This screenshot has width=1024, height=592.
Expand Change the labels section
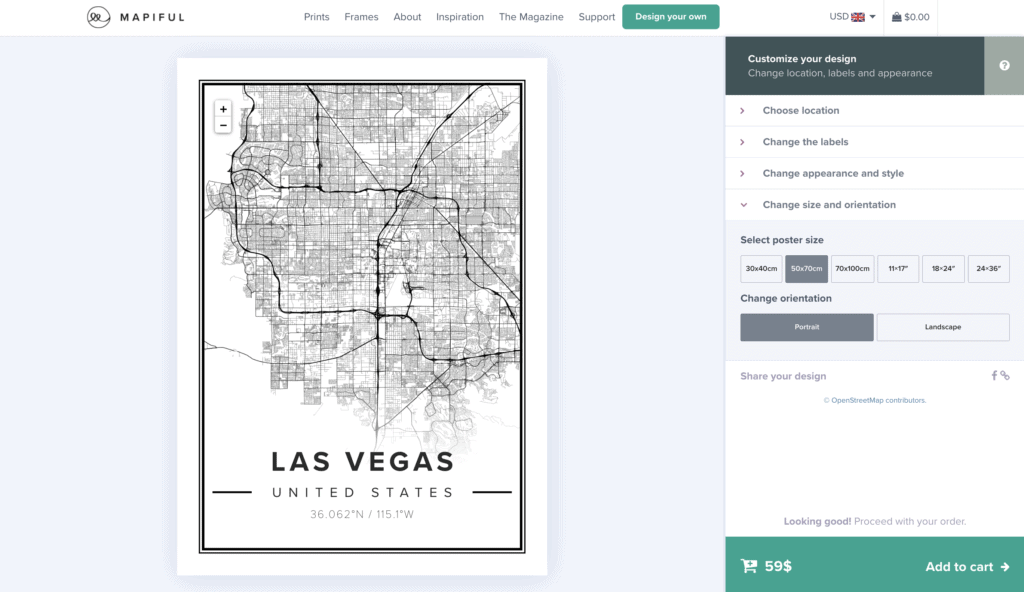(x=874, y=142)
